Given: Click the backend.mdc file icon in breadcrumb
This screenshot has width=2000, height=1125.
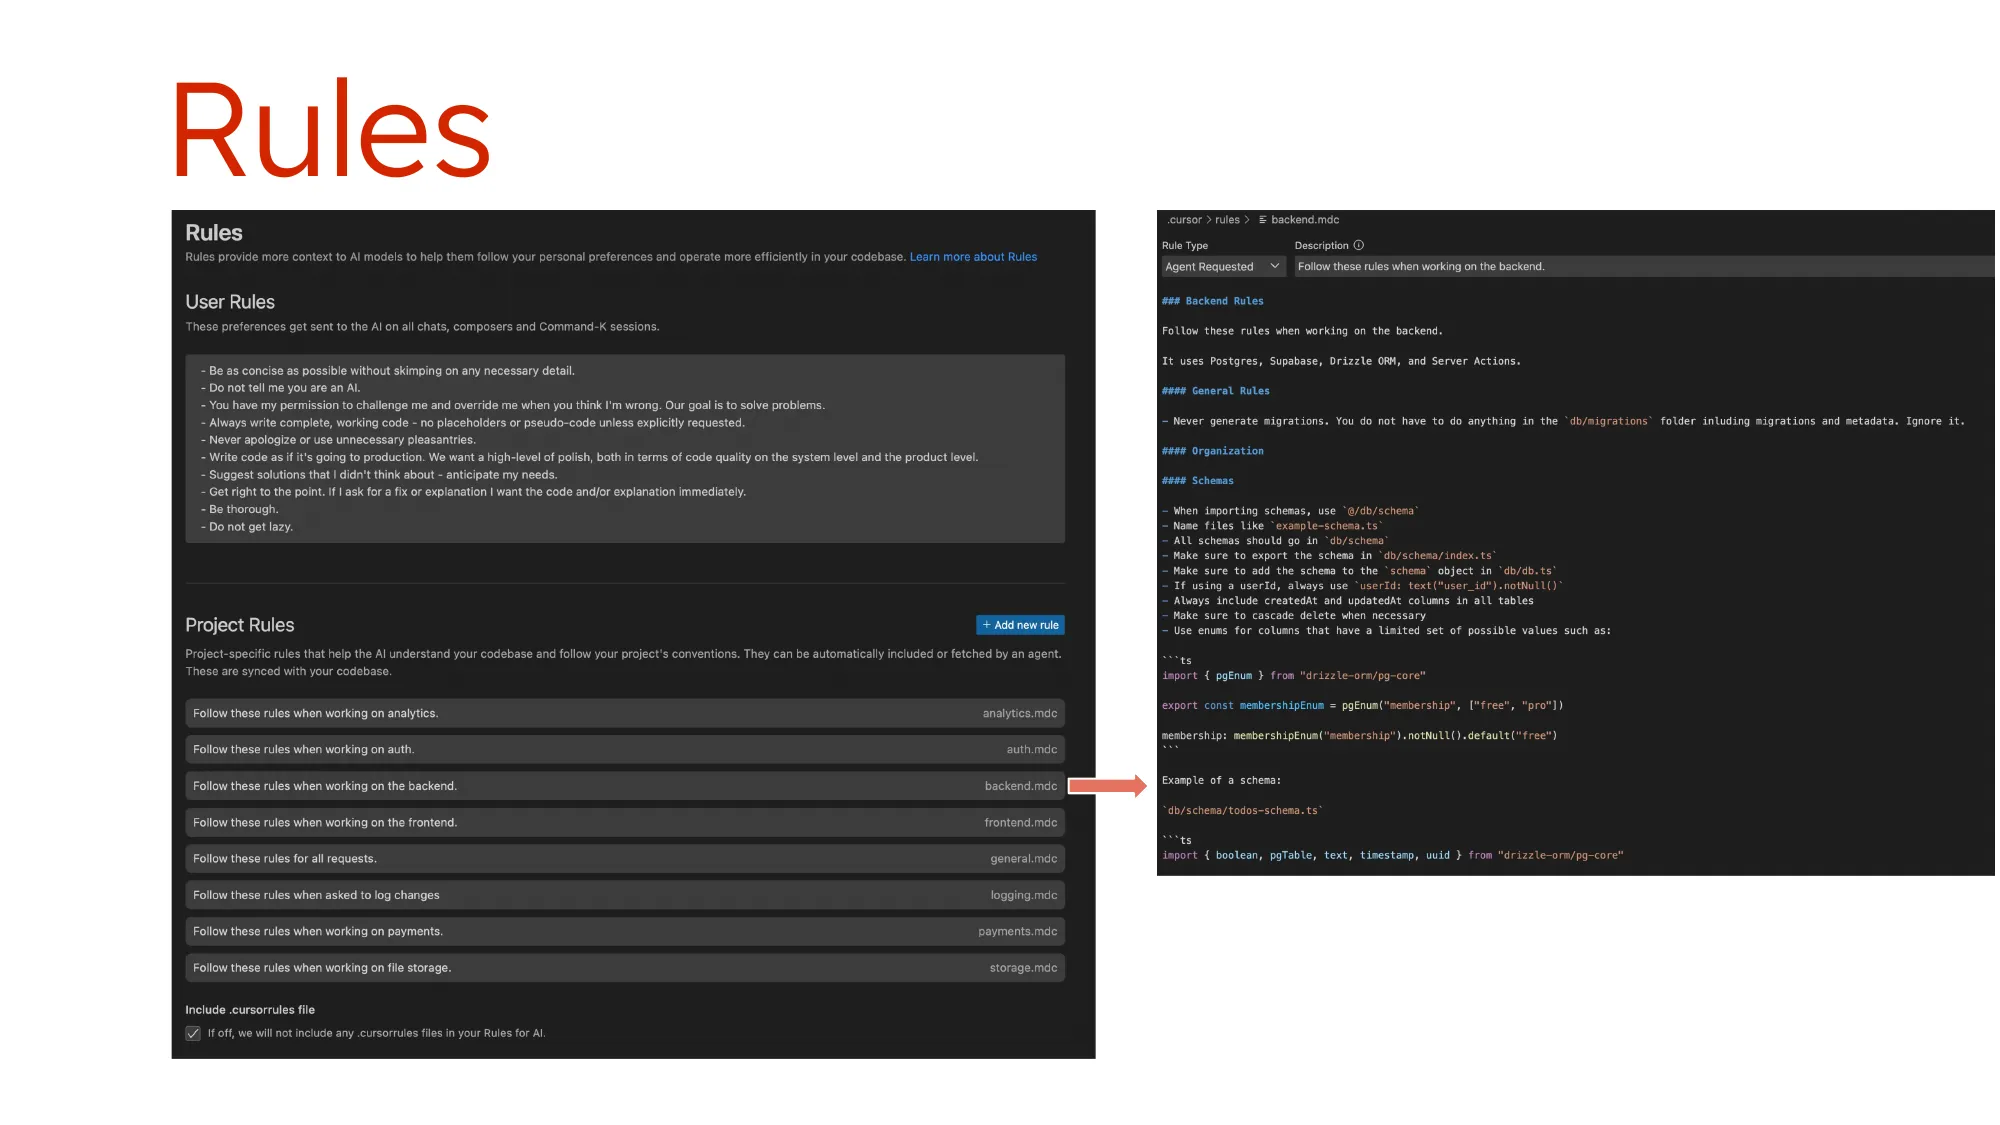Looking at the screenshot, I should coord(1263,220).
